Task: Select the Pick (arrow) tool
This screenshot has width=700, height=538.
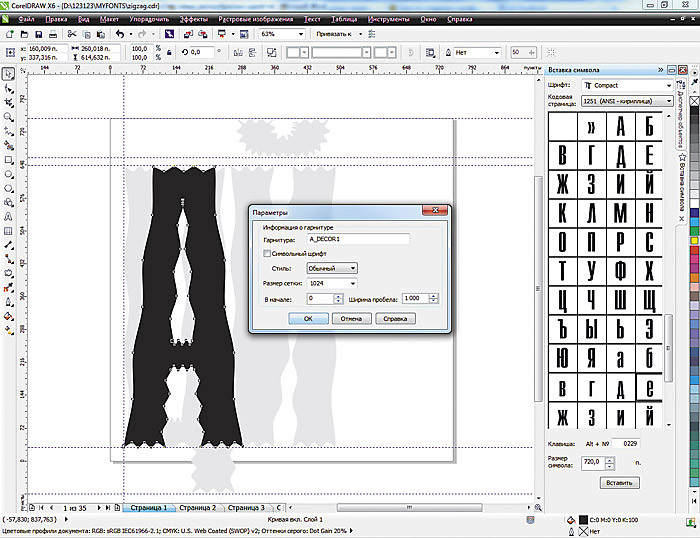Action: [x=8, y=74]
